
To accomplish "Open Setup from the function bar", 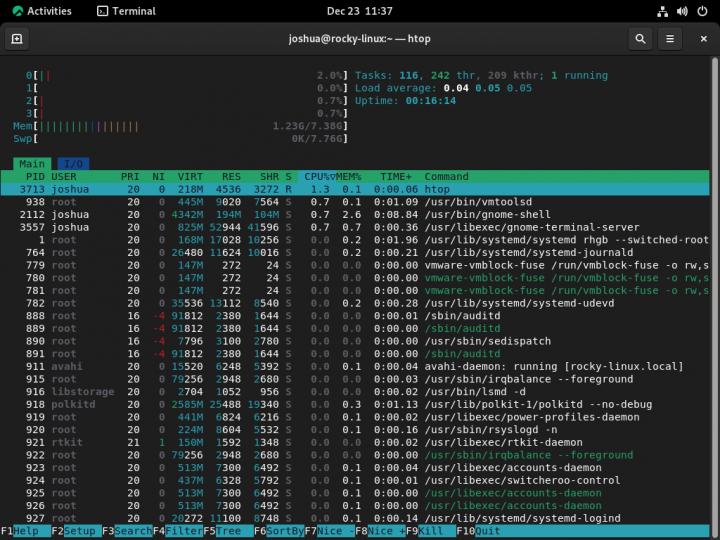I will coord(79,531).
